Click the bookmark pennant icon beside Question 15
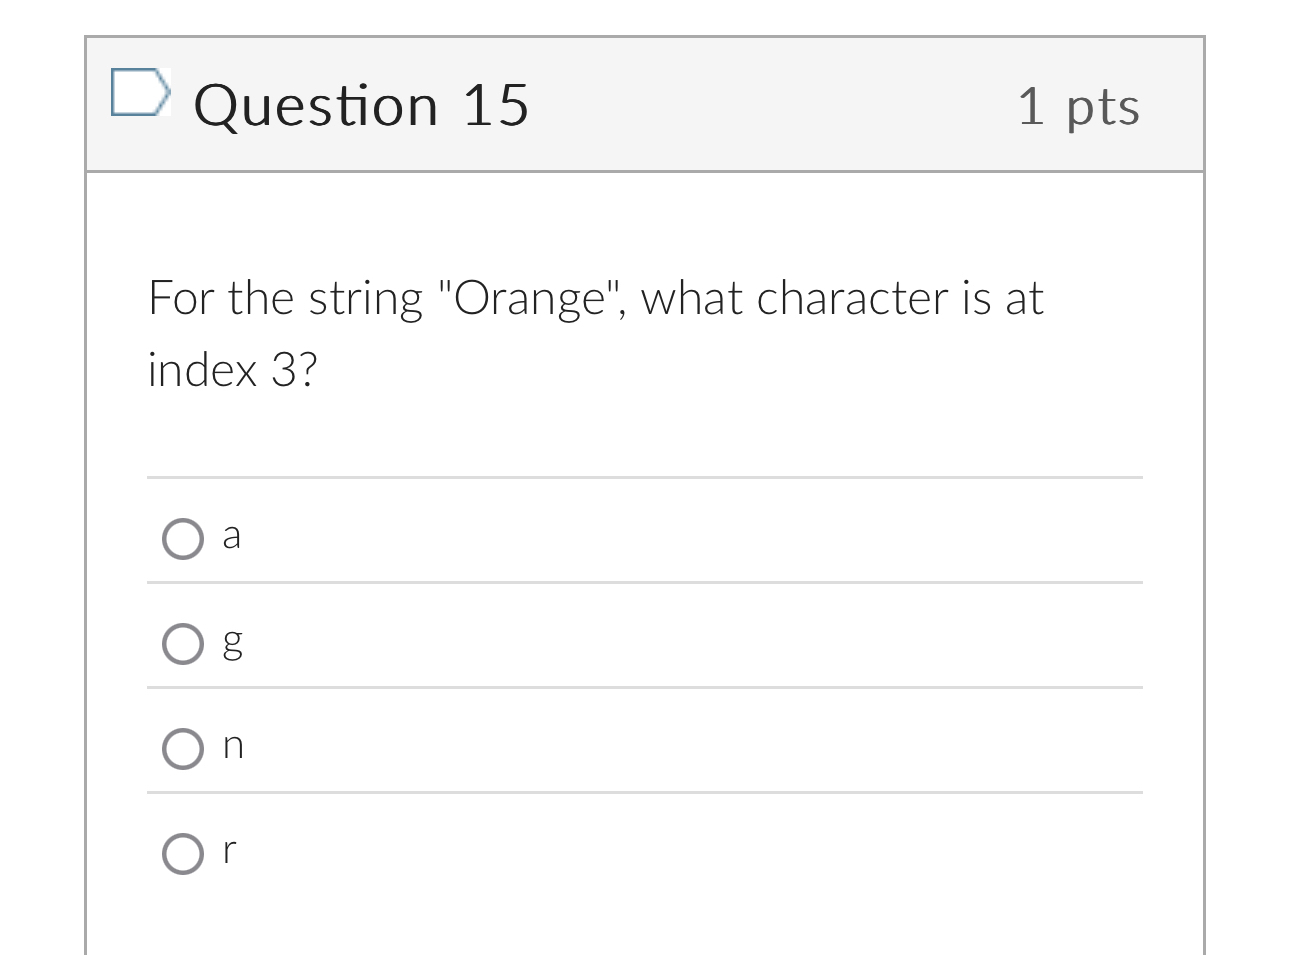 [x=142, y=94]
